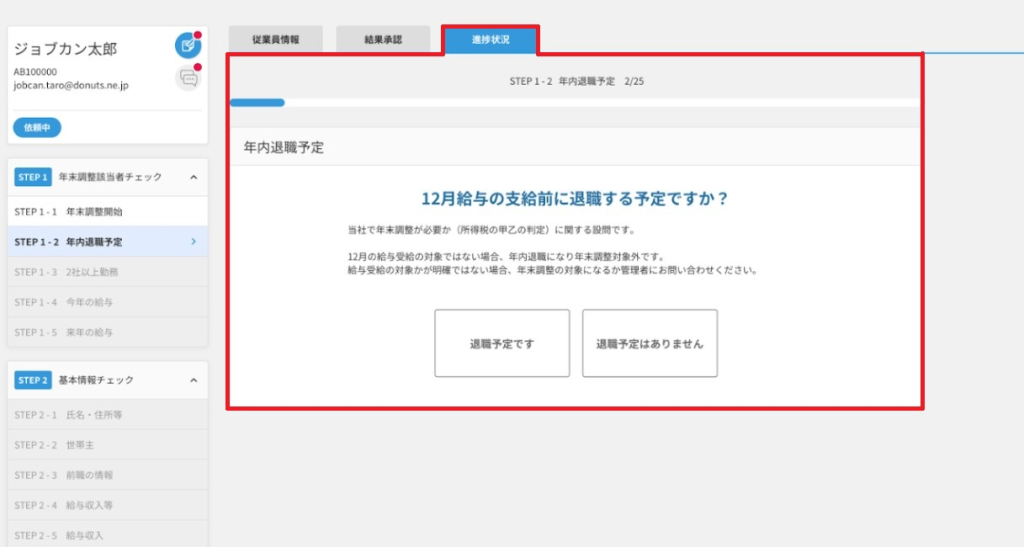
Task: Click the employee name ジョブカン太郎
Action: [x=65, y=49]
